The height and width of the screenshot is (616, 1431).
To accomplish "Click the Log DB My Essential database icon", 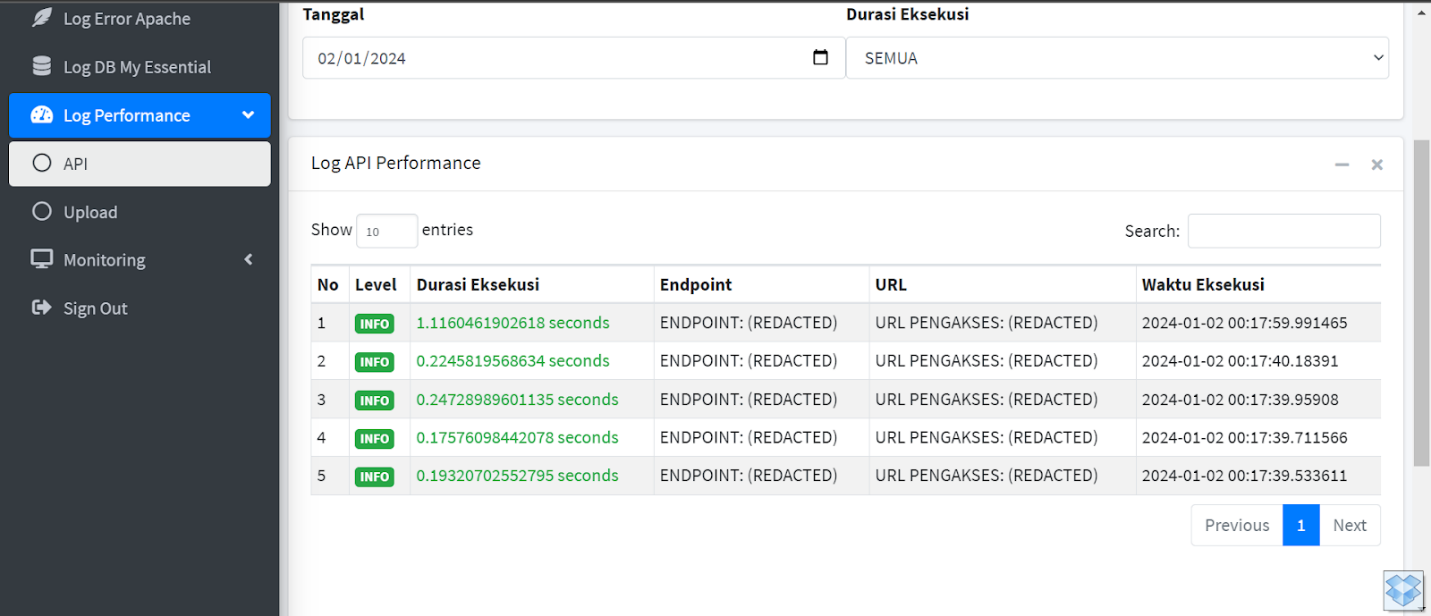I will [41, 66].
